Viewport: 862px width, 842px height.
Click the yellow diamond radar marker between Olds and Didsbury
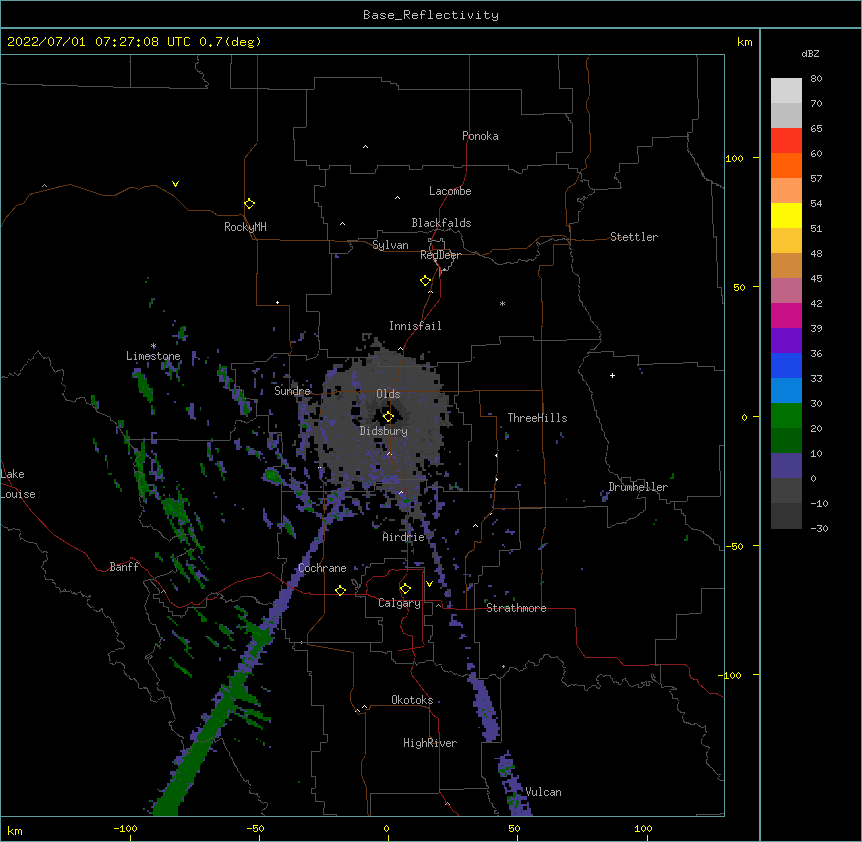(x=388, y=416)
